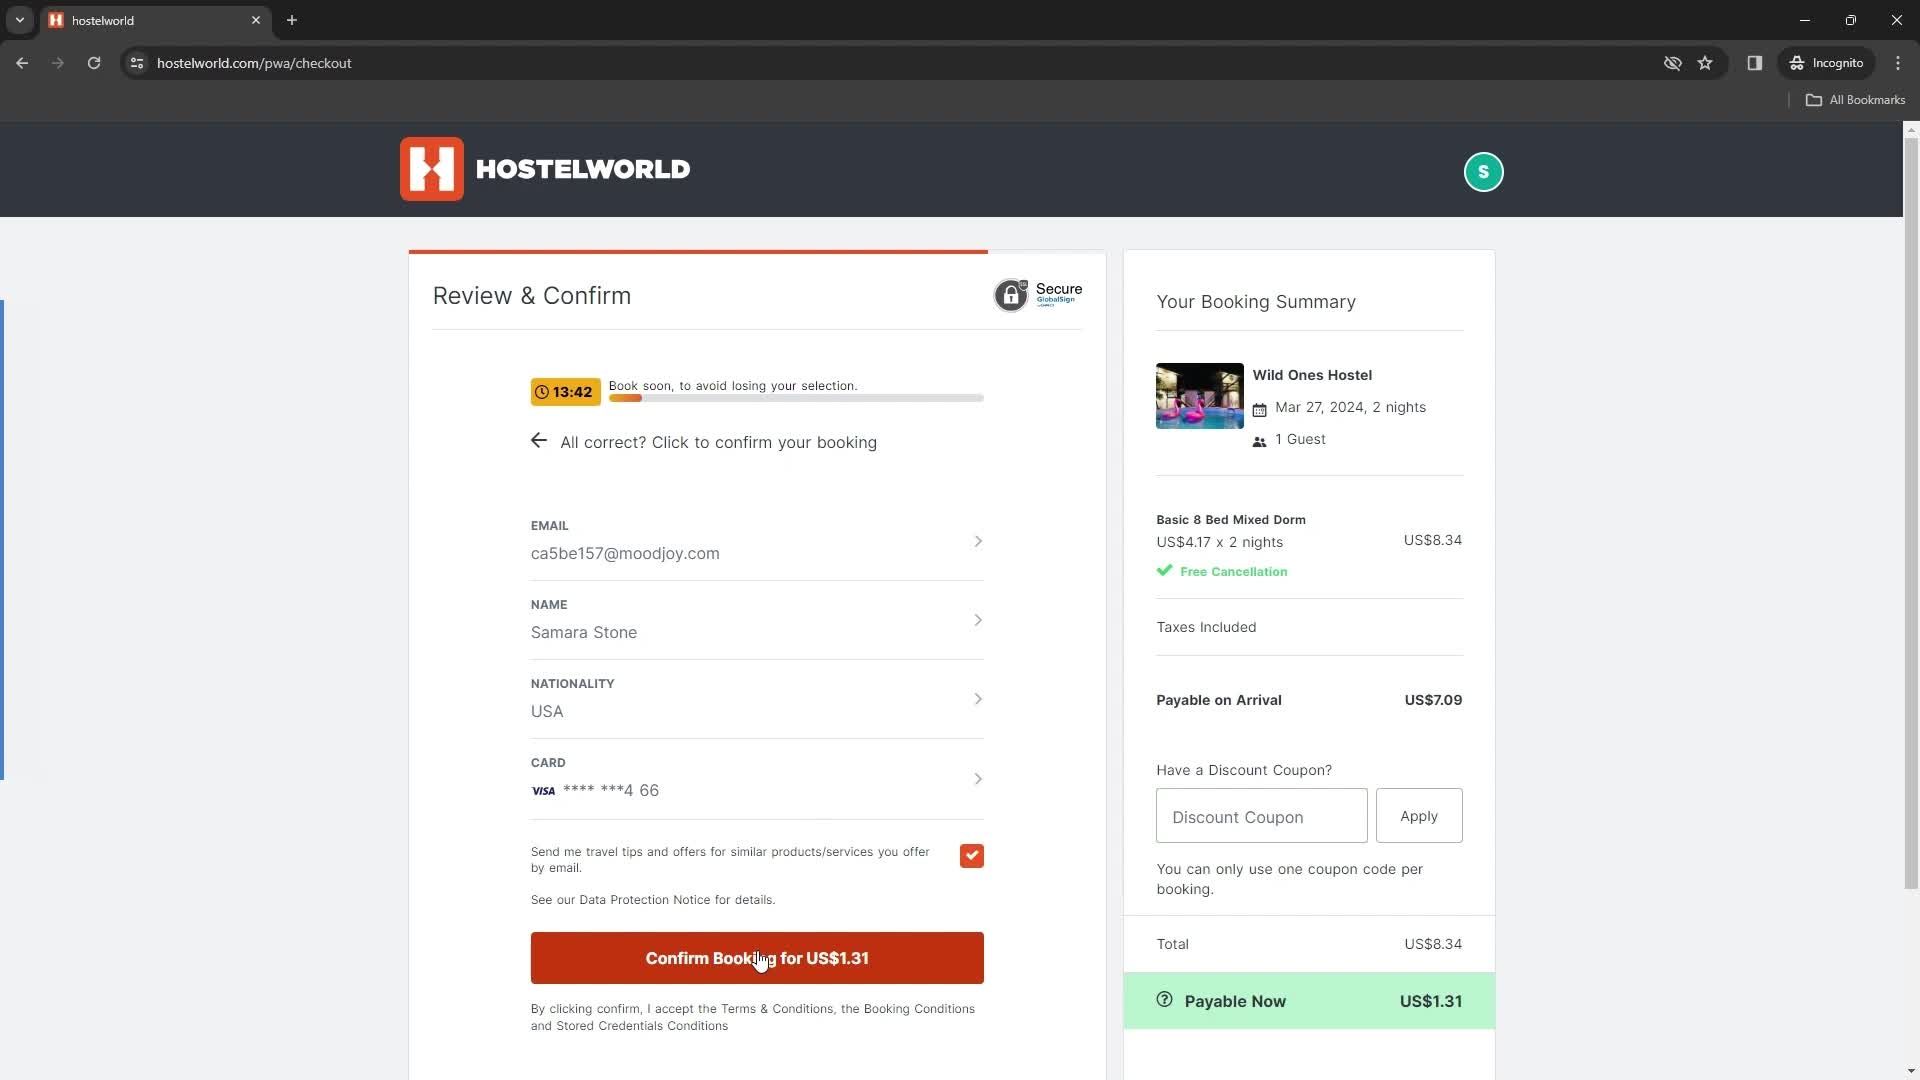Click the 13:42 countdown timer badge

(565, 392)
